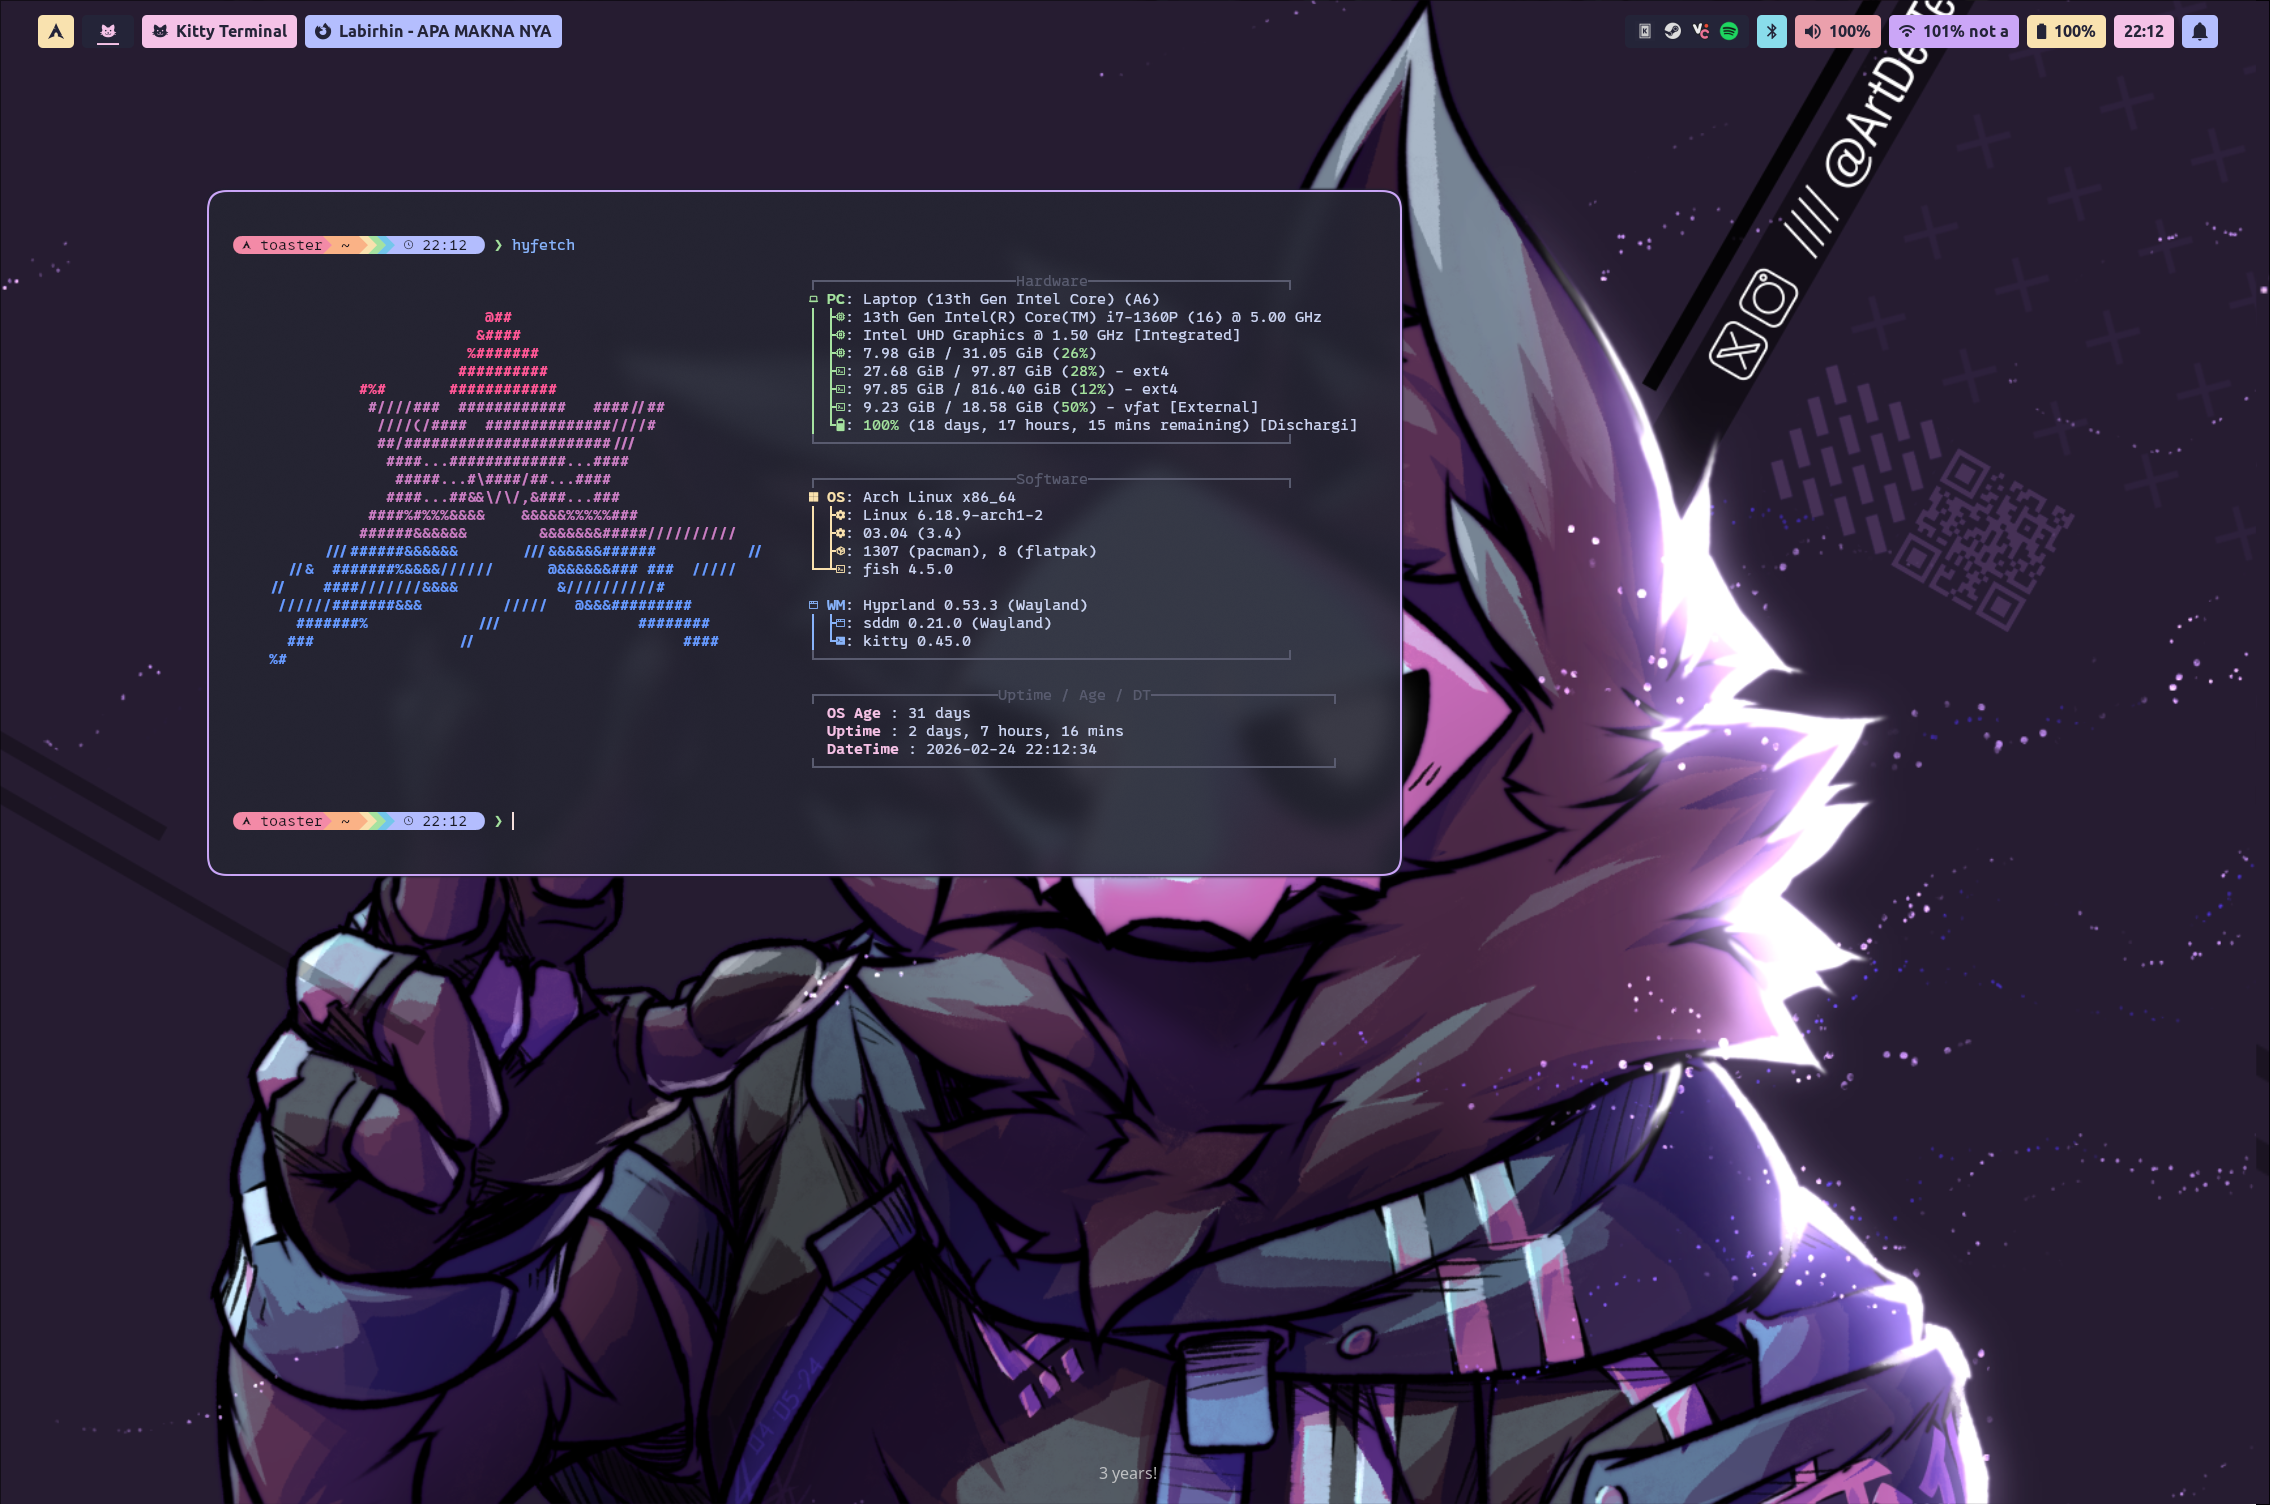Screen dimensions: 2270x1505
Task: Focus the Kitty Terminal taskbar entry
Action: [x=219, y=31]
